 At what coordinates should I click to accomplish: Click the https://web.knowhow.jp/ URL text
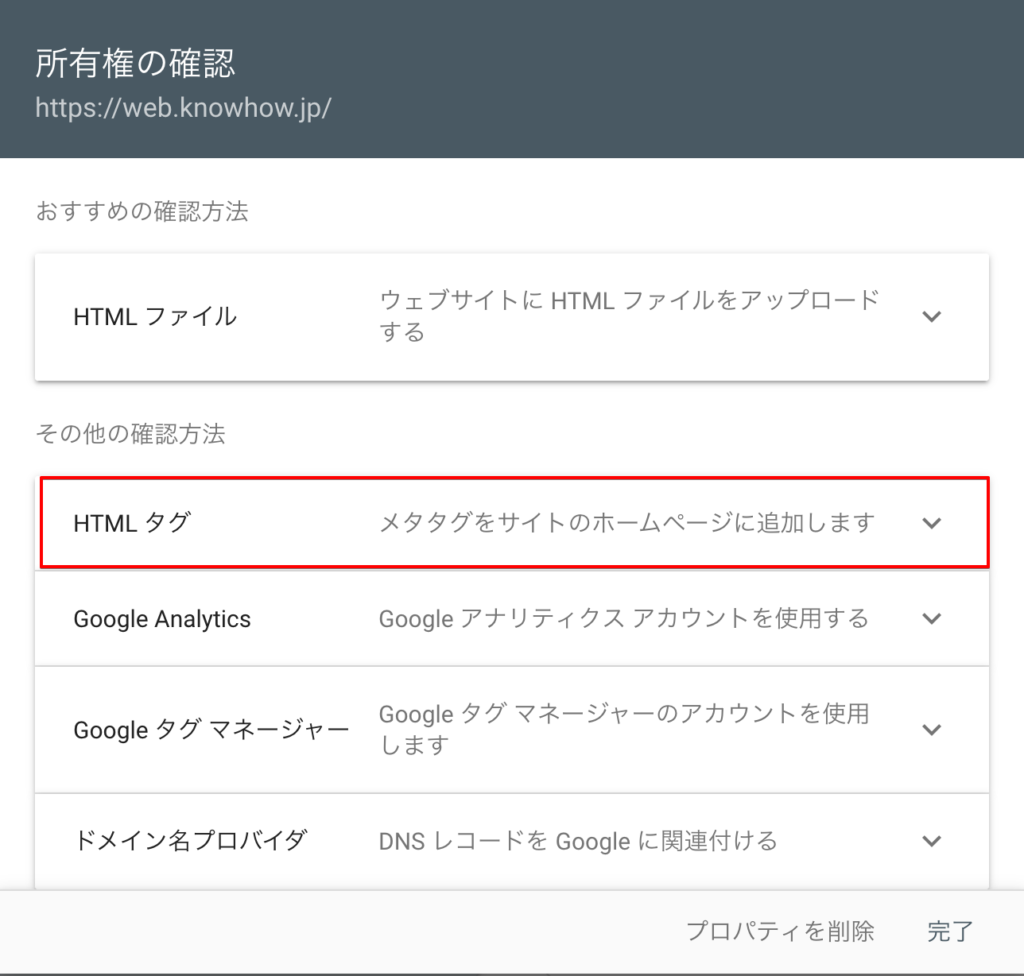(184, 108)
